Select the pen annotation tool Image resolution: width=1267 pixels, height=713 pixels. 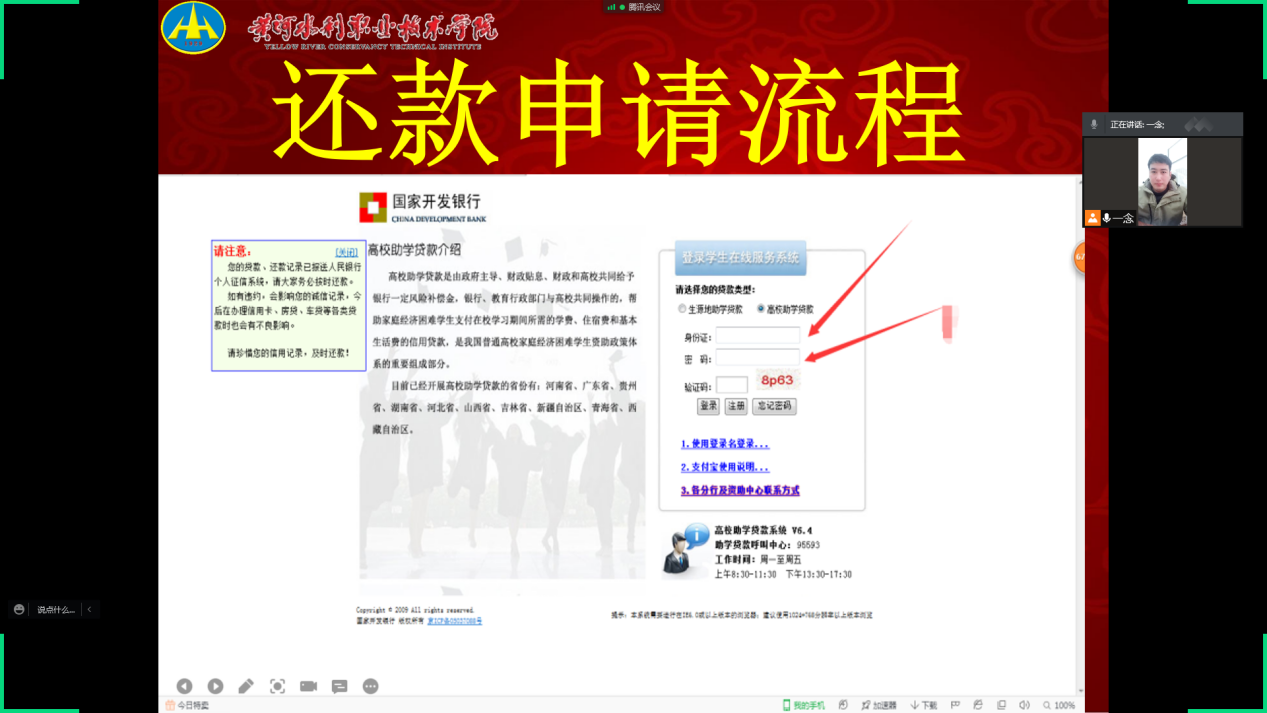pos(246,686)
